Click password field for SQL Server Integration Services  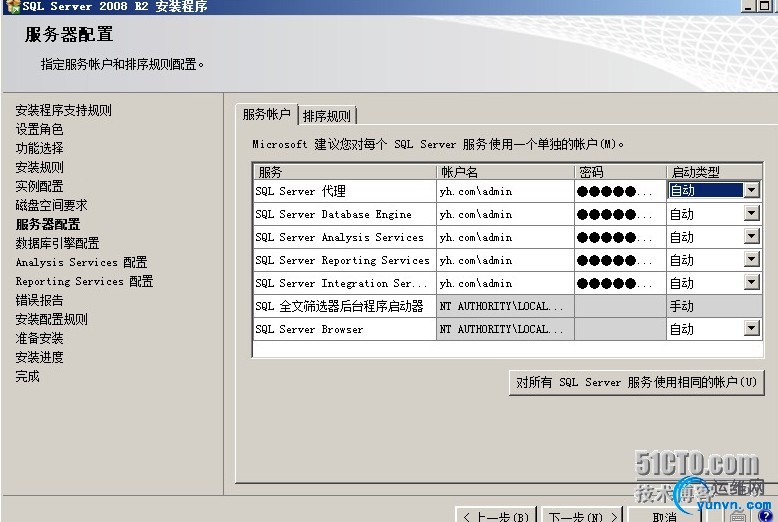pyautogui.click(x=620, y=283)
